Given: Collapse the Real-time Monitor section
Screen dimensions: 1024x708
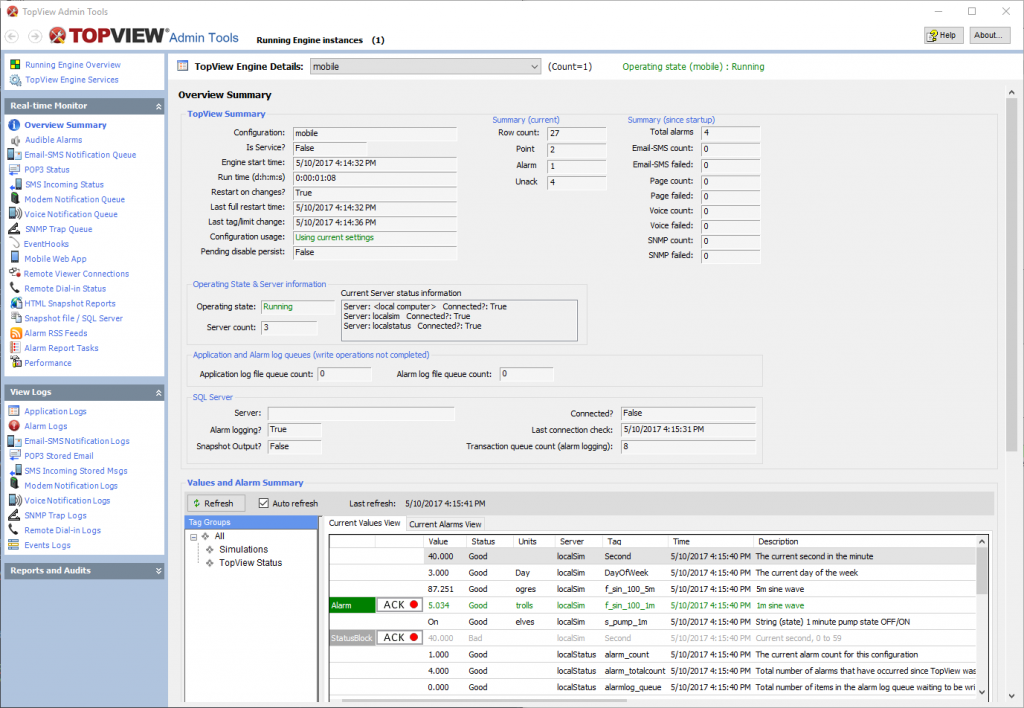Looking at the screenshot, I should 159,106.
